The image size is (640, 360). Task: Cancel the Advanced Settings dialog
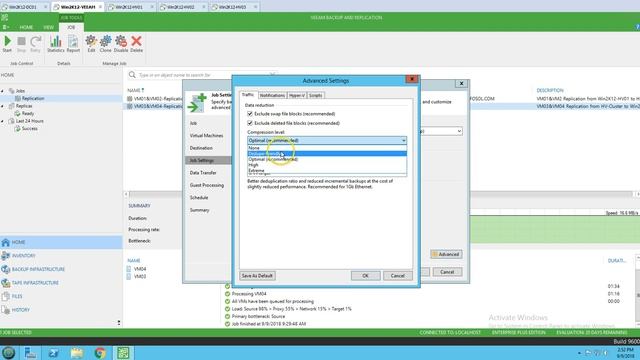398,276
